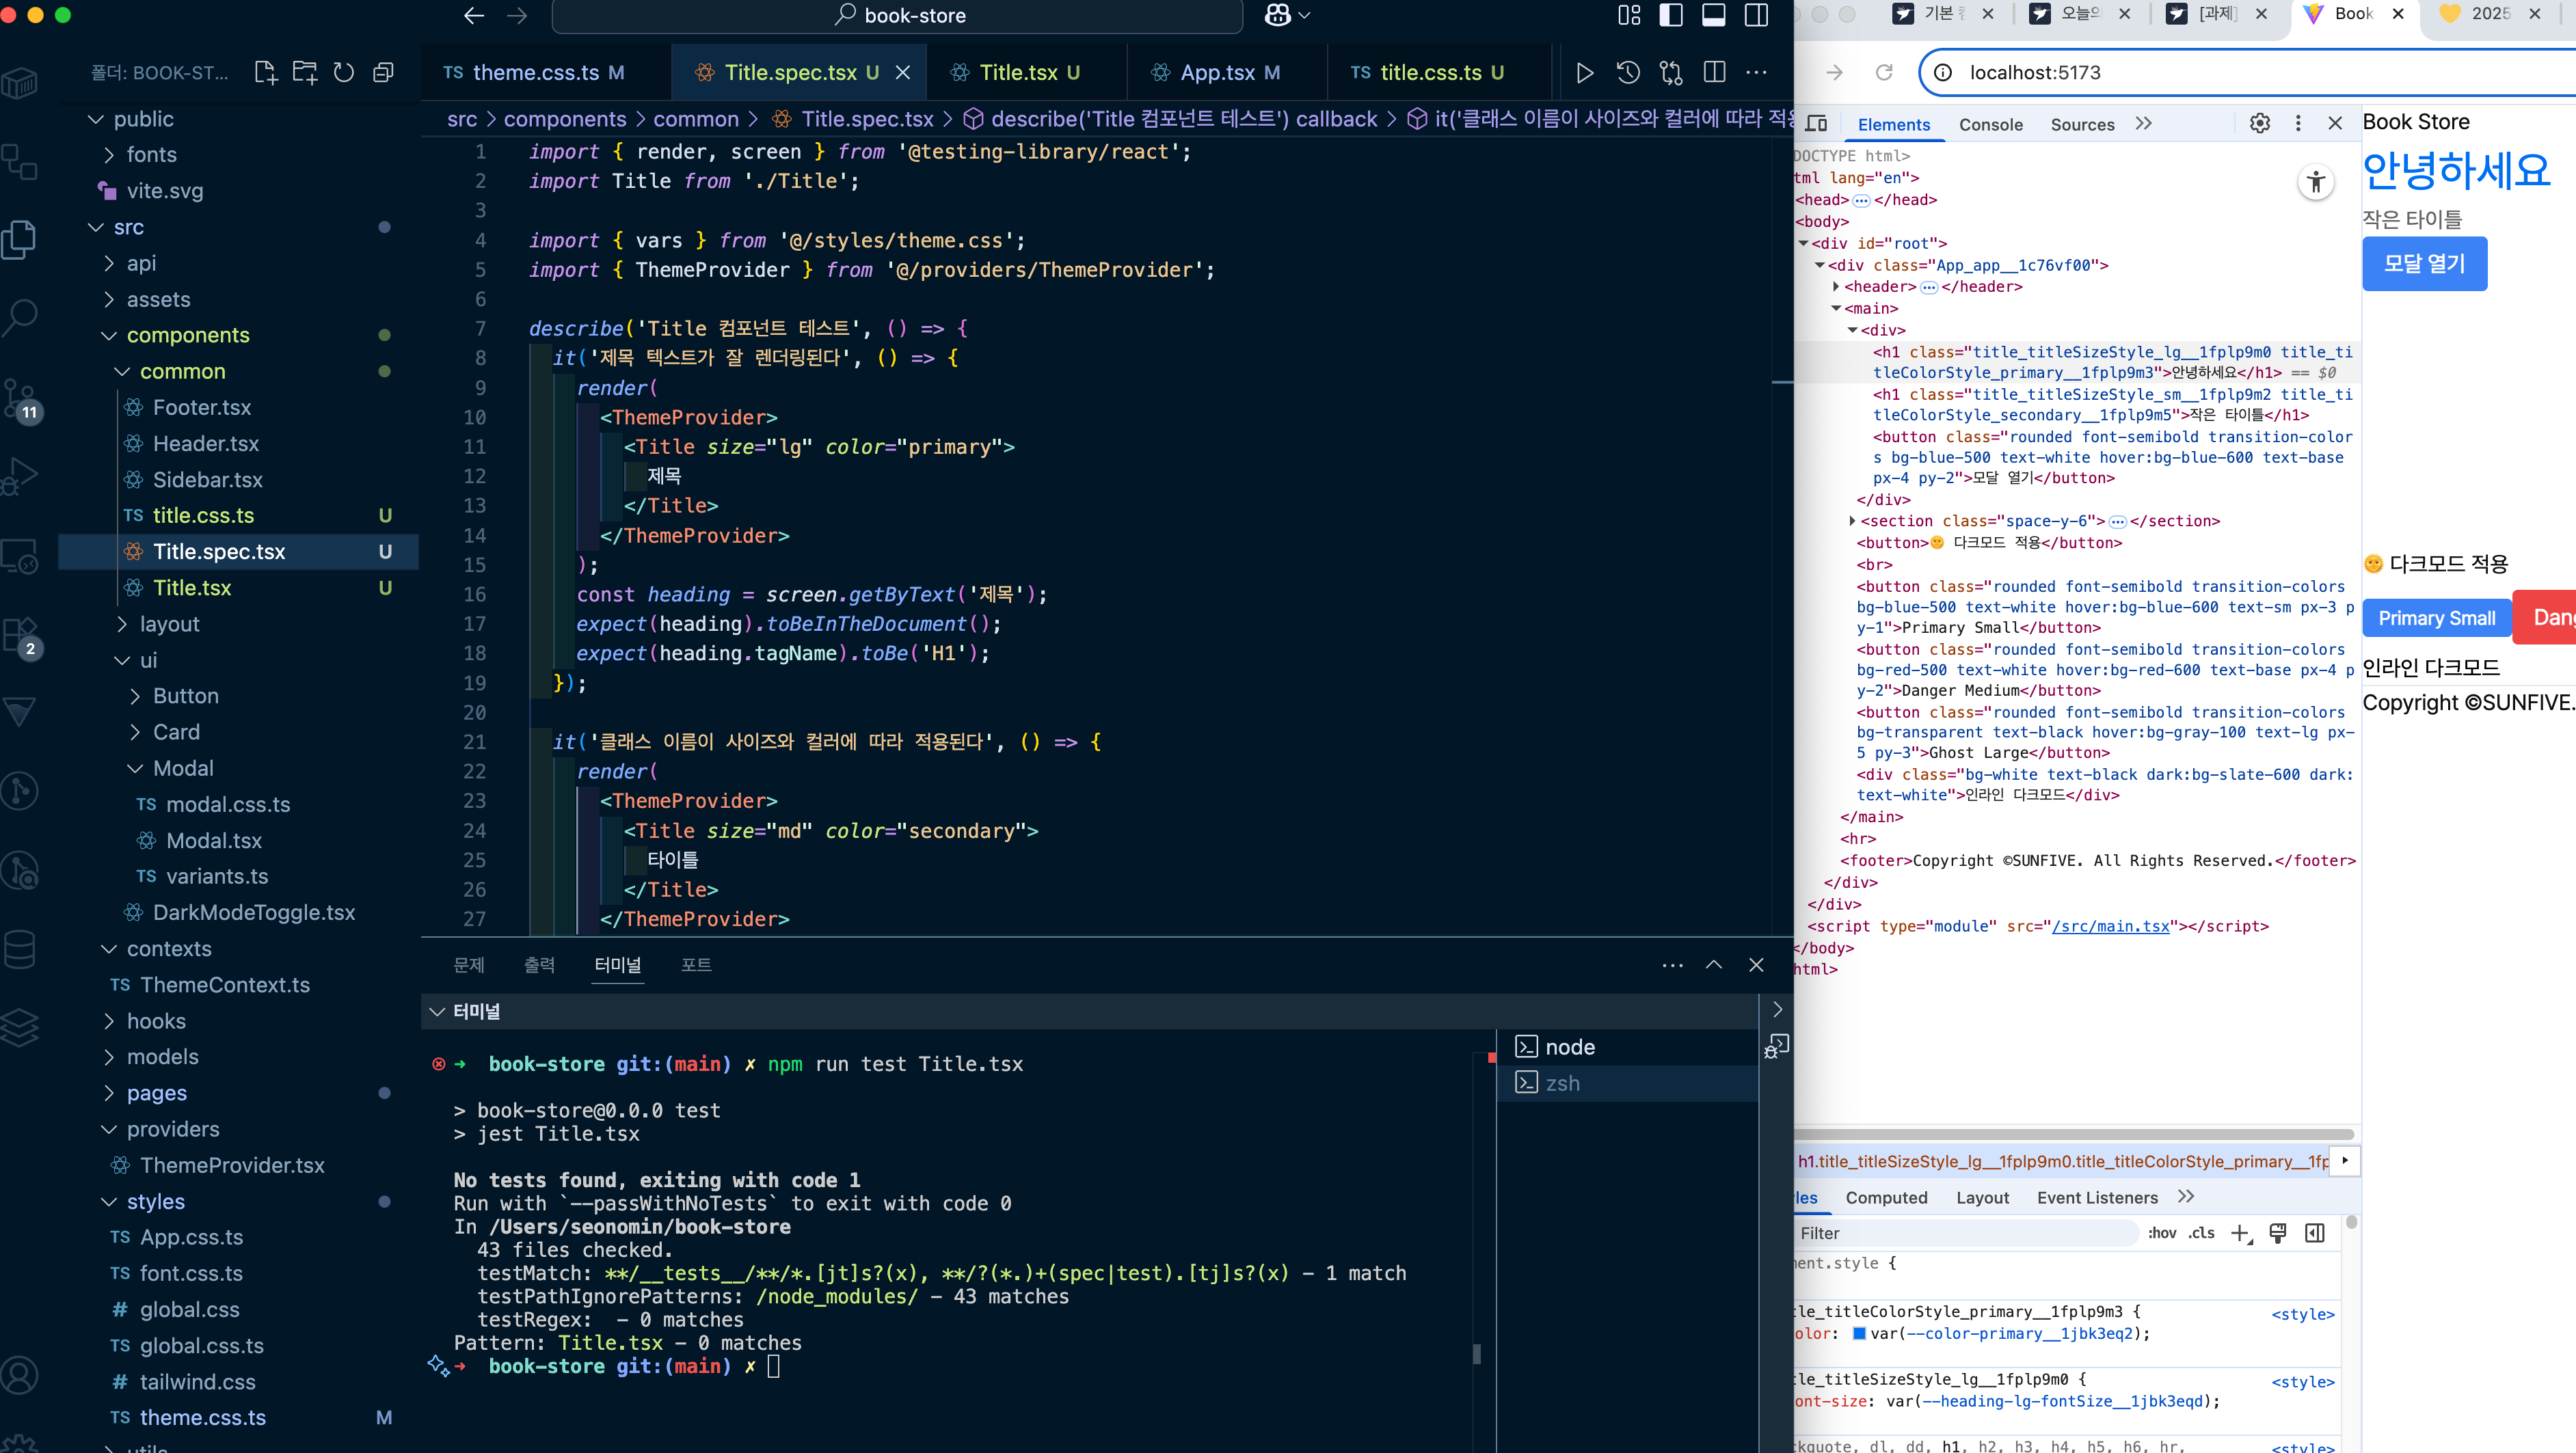Run the test file with play icon
The image size is (2576, 1453).
[1584, 73]
